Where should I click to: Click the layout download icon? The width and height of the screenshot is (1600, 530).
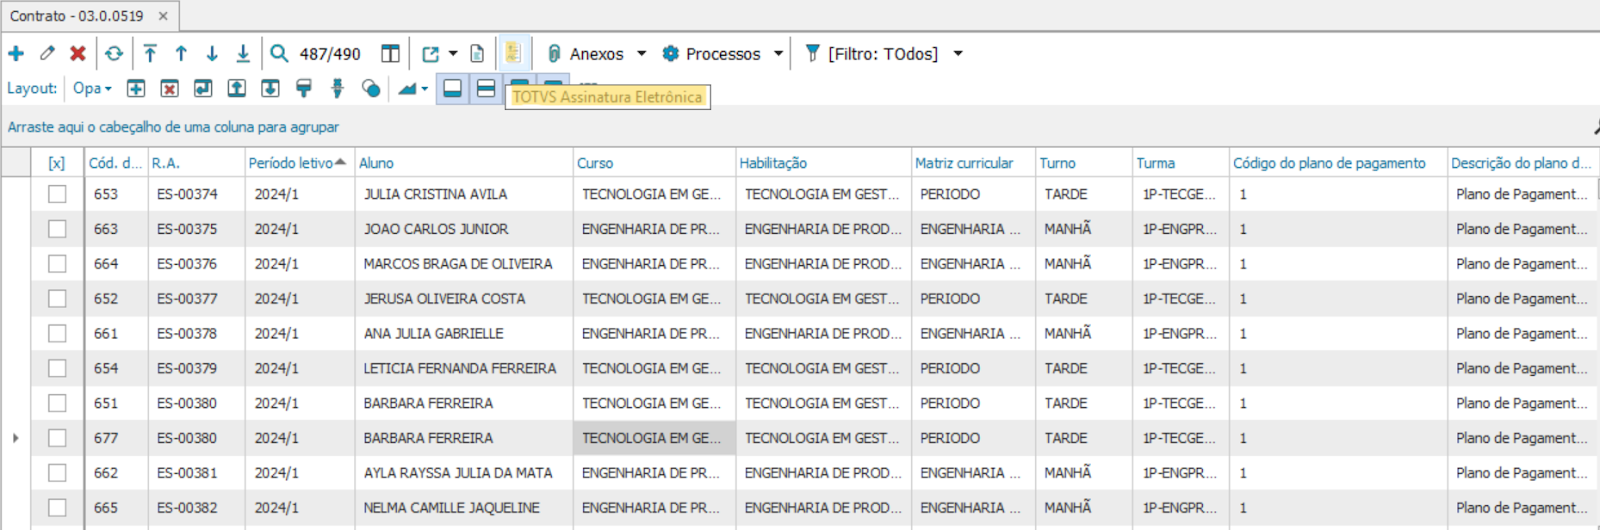pyautogui.click(x=270, y=88)
